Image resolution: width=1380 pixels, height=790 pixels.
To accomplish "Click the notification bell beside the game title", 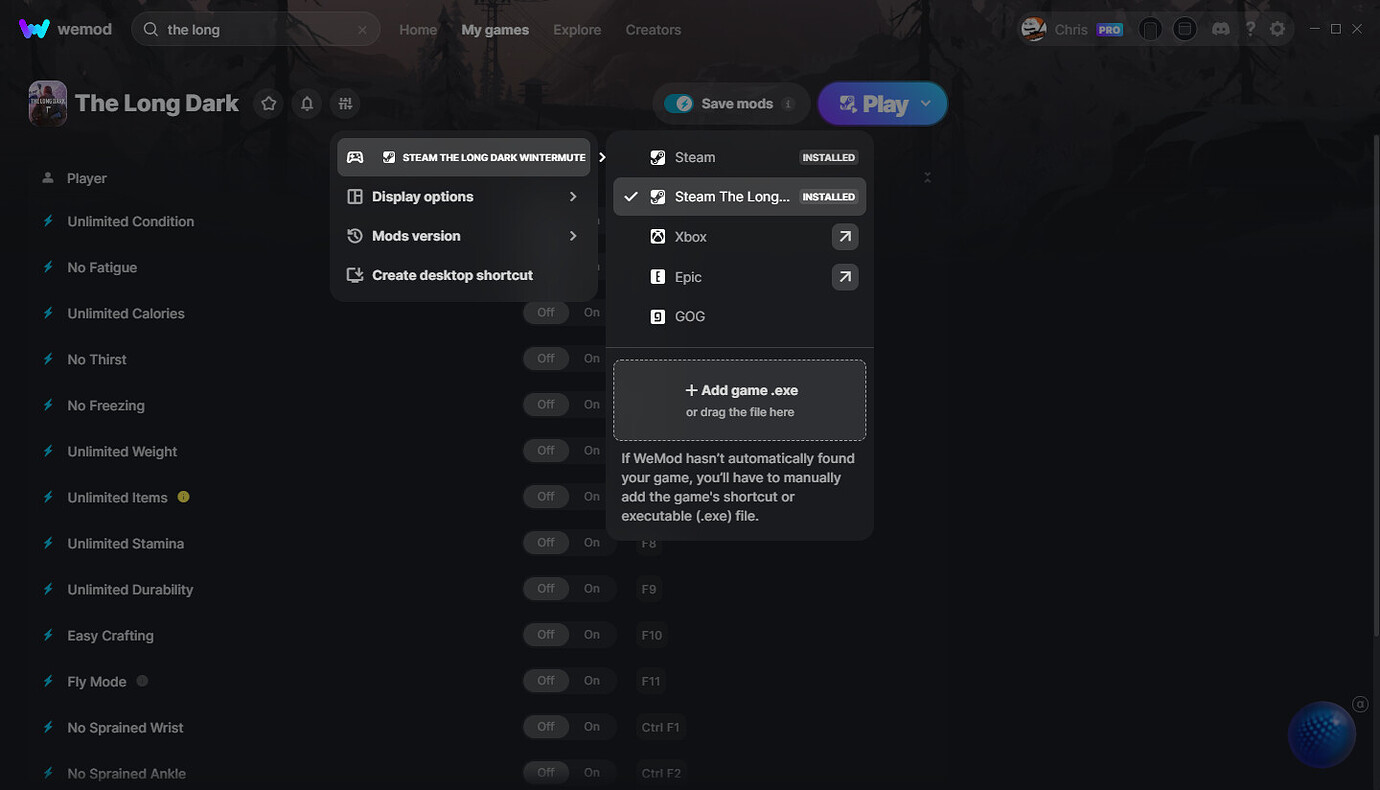I will 307,103.
